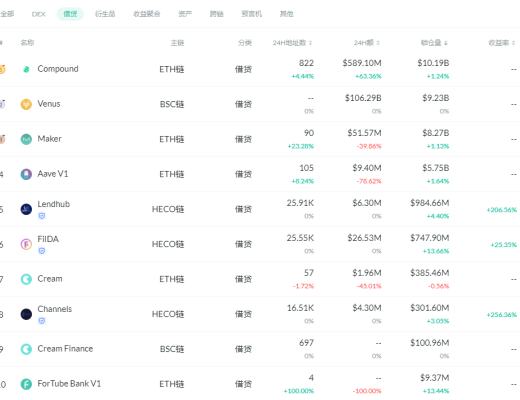
Task: Sort by 24H地址数 using its arrow icon
Action: tap(310, 43)
